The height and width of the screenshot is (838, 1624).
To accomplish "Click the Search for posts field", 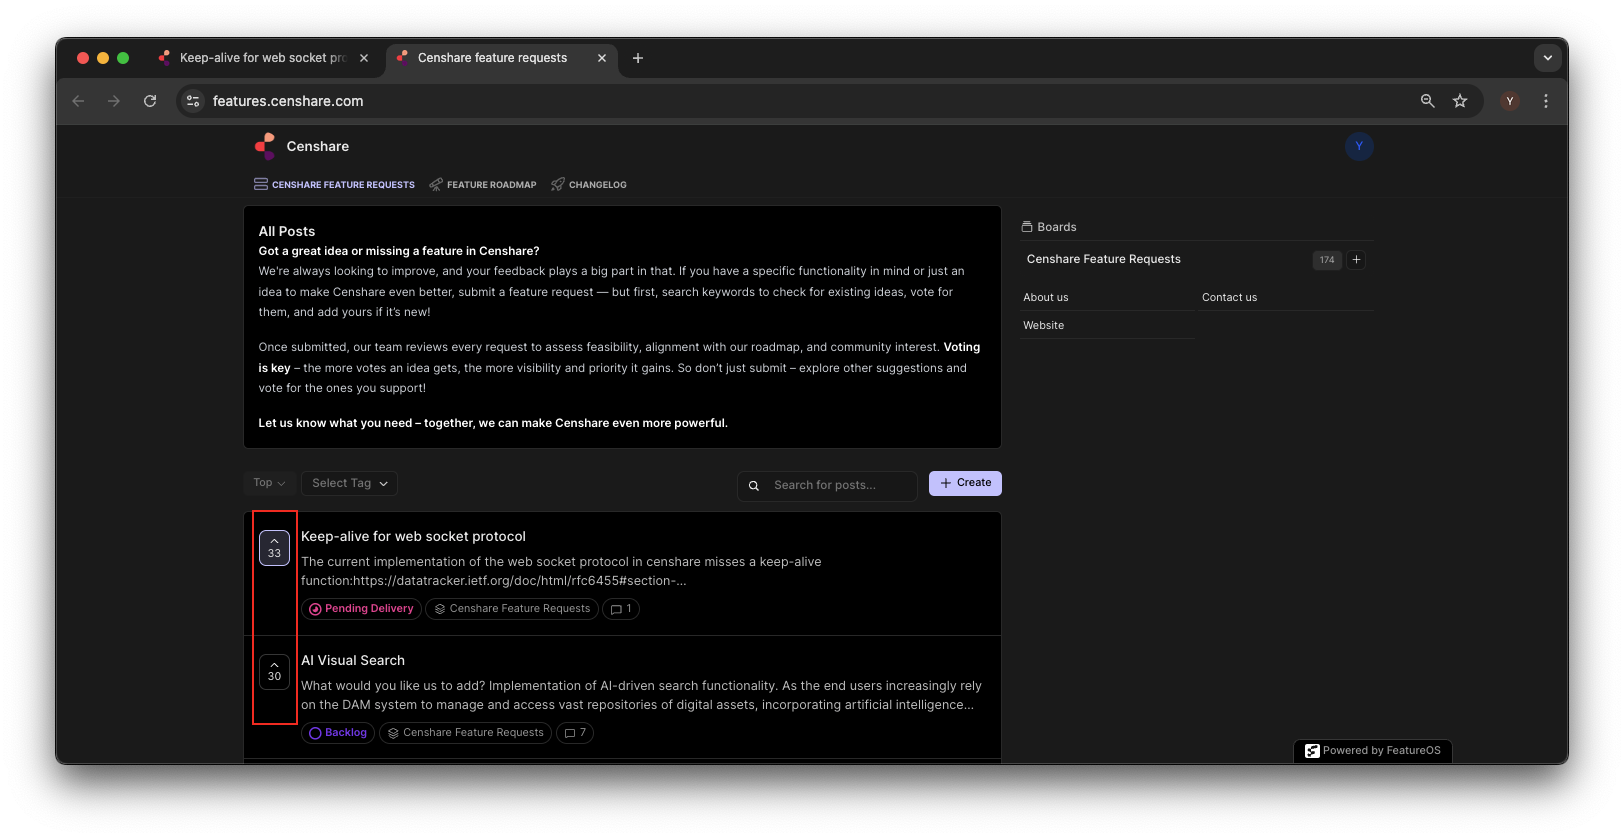I will click(838, 485).
